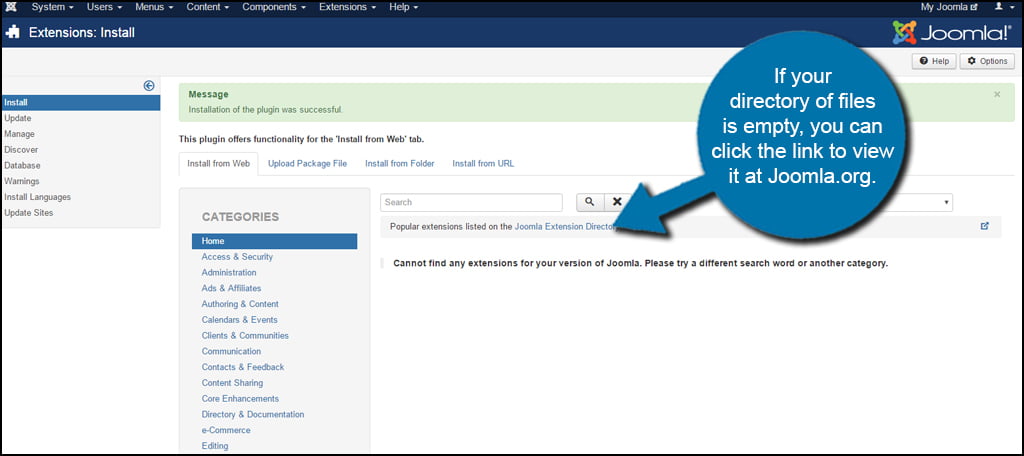The height and width of the screenshot is (456, 1024).
Task: Switch to Install from Web tab
Action: [x=219, y=164]
